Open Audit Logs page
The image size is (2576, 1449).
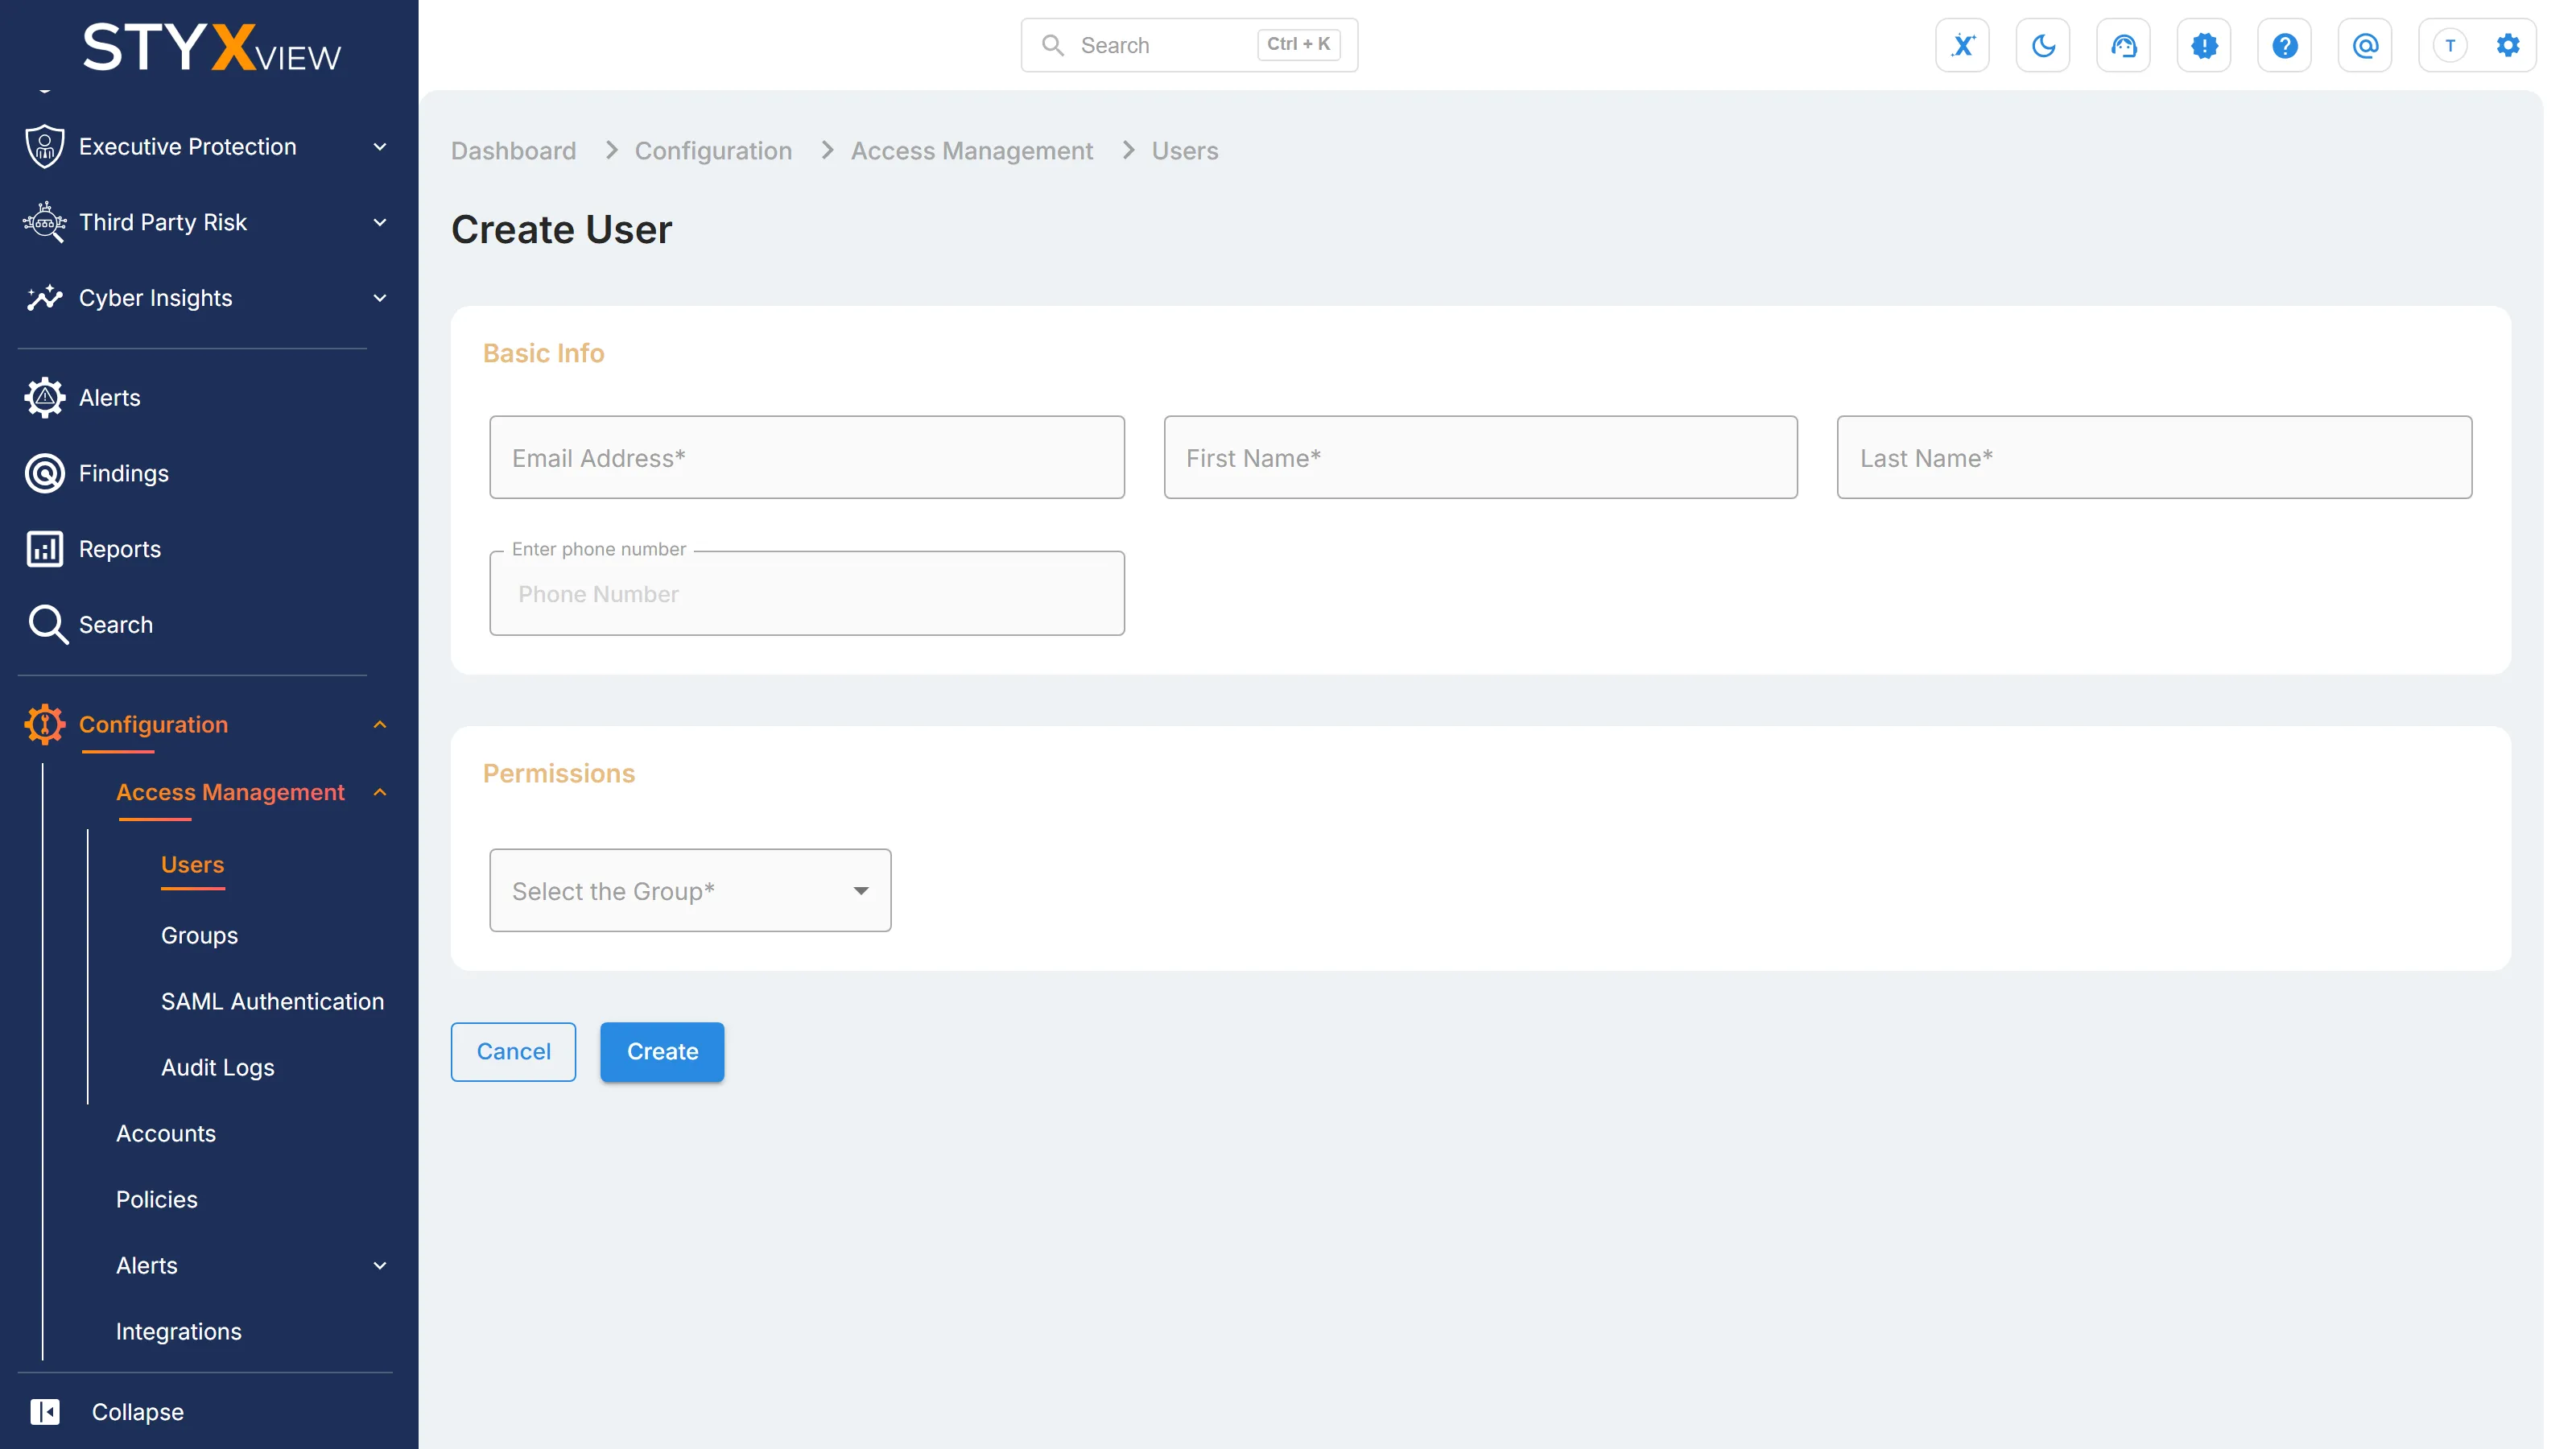[217, 1067]
